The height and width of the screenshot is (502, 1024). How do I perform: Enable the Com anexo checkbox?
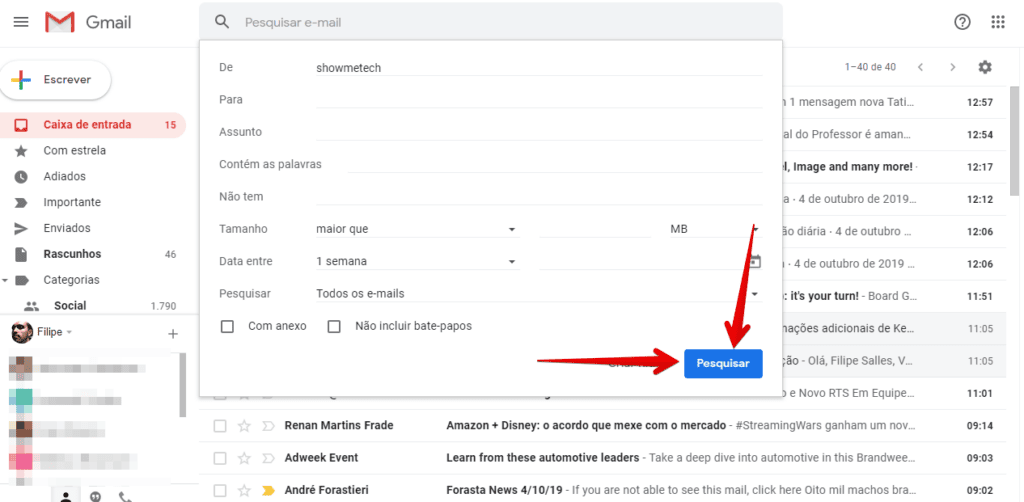click(x=227, y=326)
